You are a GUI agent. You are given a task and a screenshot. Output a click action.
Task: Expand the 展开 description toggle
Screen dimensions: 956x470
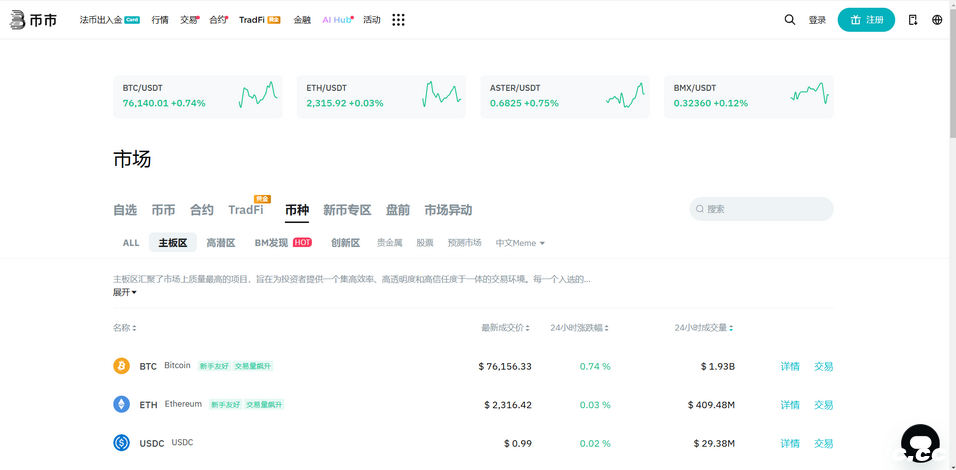(124, 293)
